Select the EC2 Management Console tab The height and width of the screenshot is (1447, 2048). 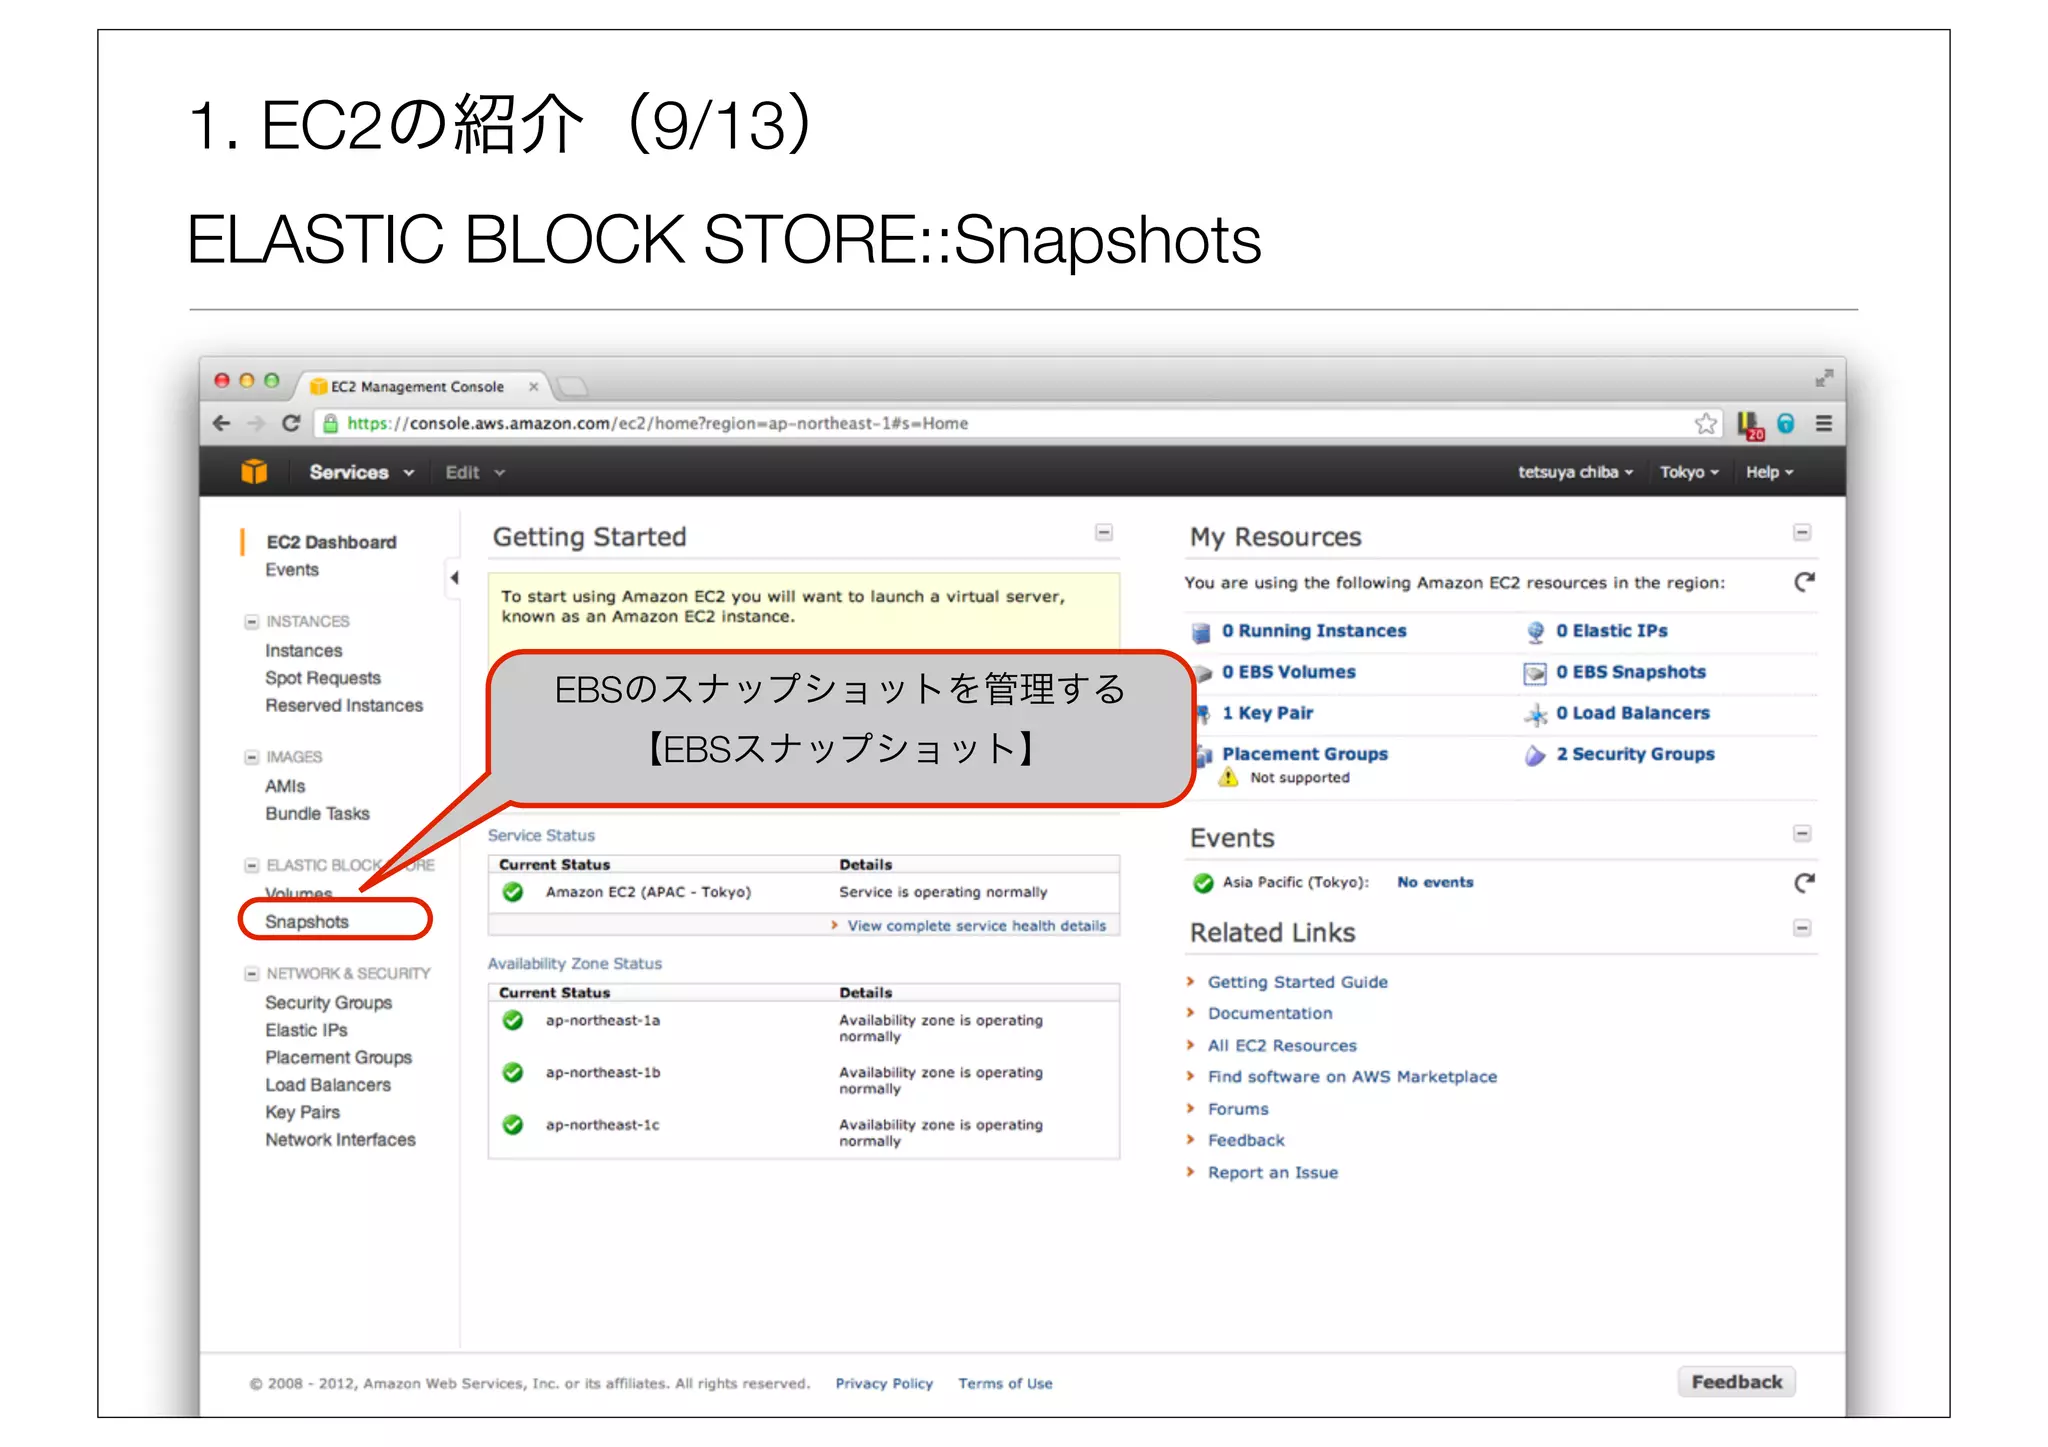coord(418,387)
